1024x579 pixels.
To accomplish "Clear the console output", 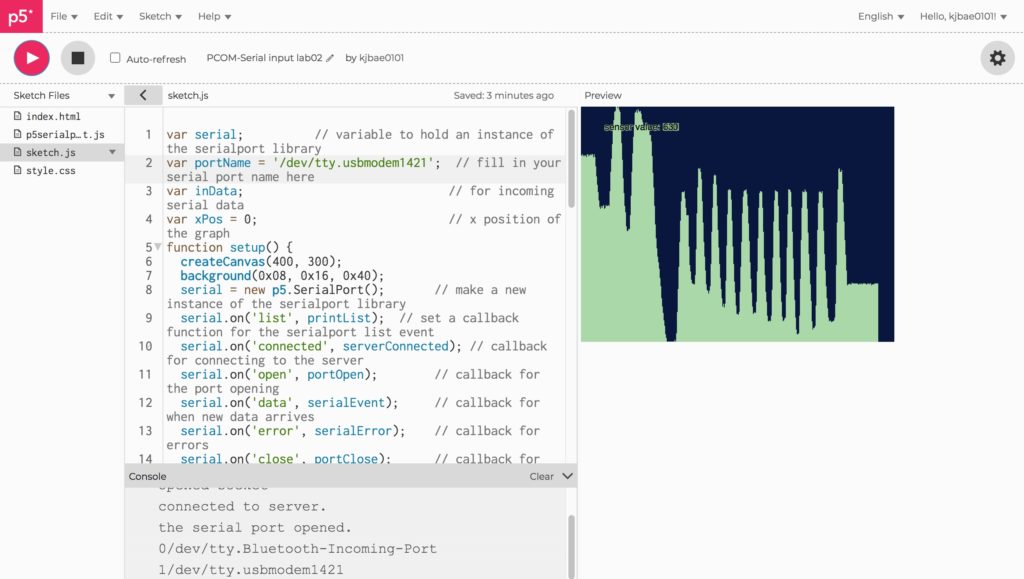I will [x=541, y=477].
